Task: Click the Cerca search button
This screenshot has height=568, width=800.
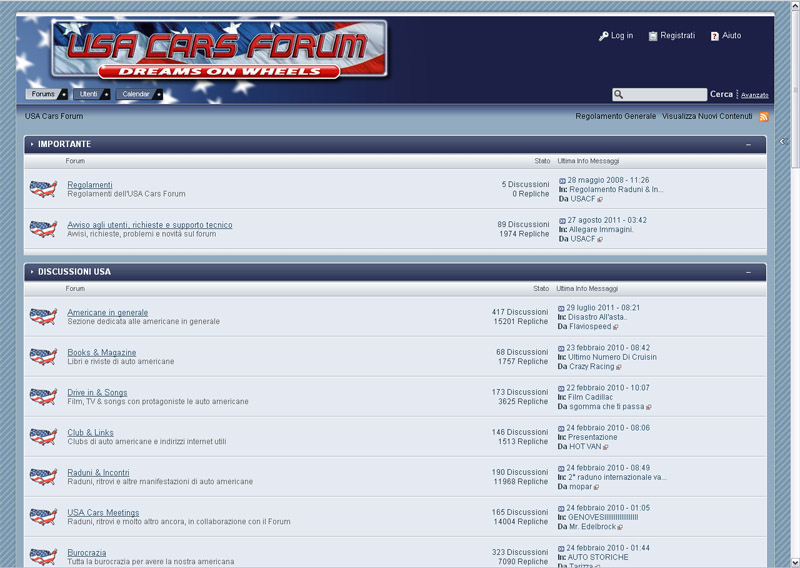Action: pyautogui.click(x=721, y=94)
